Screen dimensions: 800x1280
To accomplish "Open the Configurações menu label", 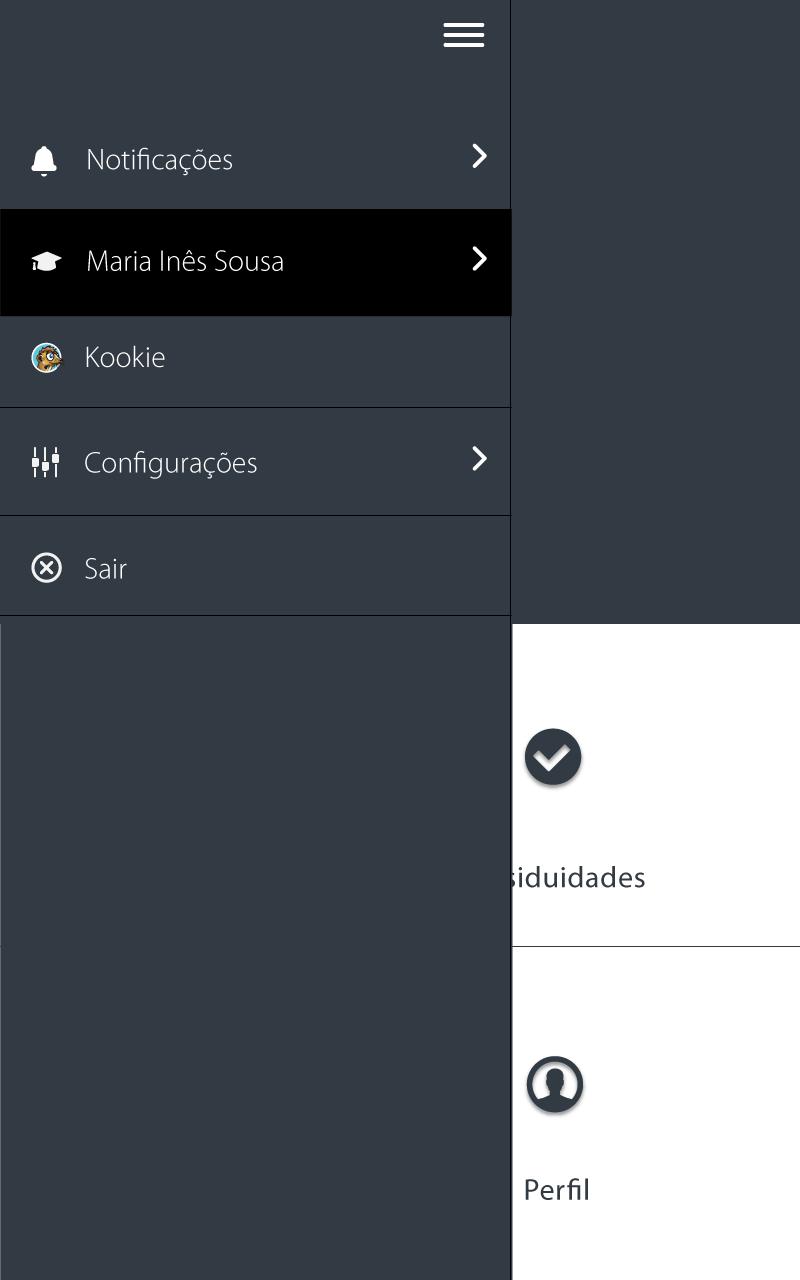I will pos(171,463).
